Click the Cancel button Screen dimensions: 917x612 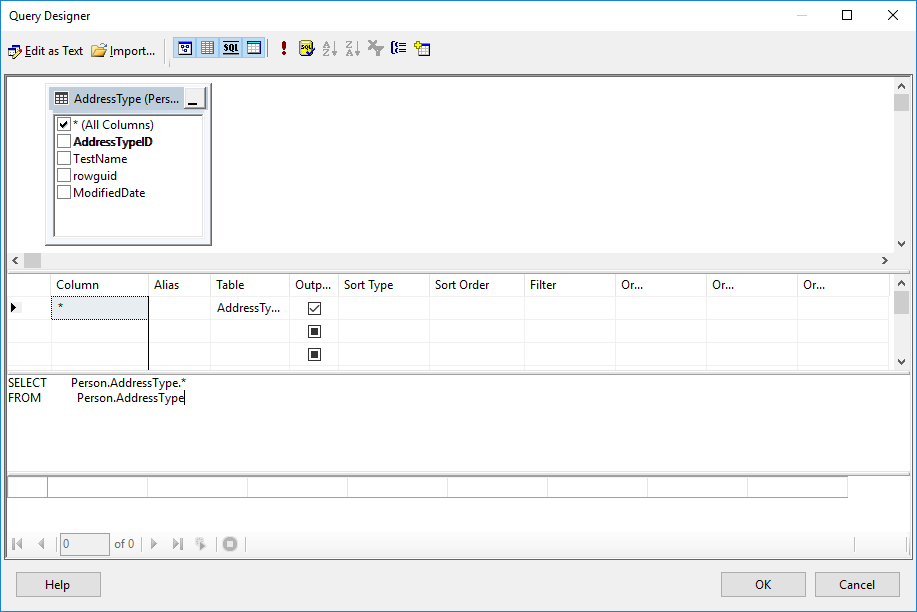tap(857, 585)
